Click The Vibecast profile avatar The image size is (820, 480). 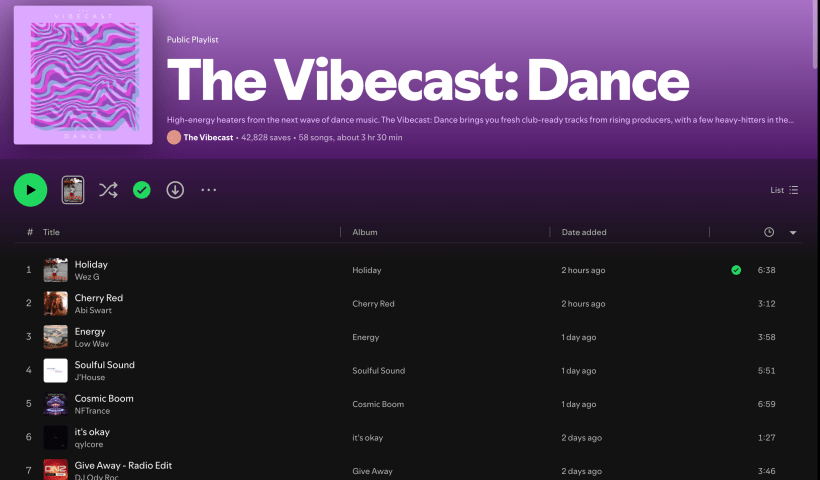[x=174, y=137]
